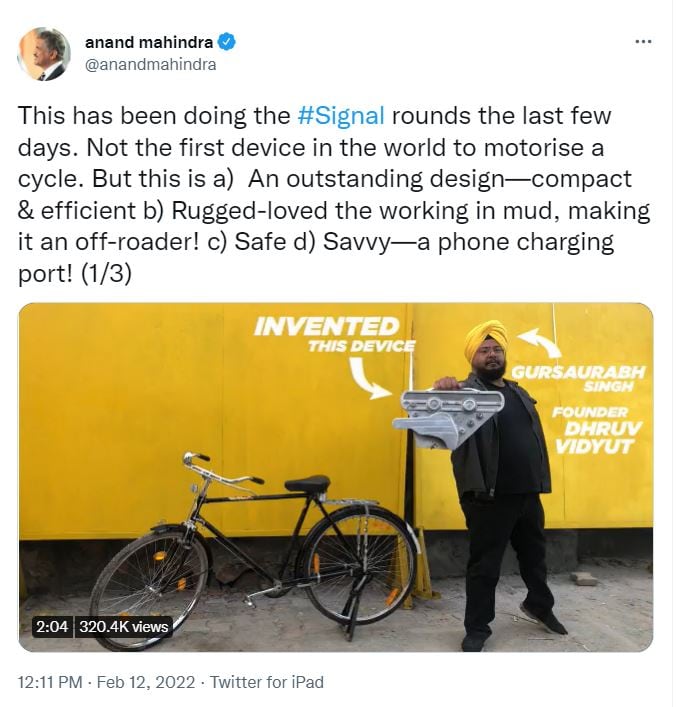683x707 pixels.
Task: Click the blue verified badge
Action: coord(227,42)
